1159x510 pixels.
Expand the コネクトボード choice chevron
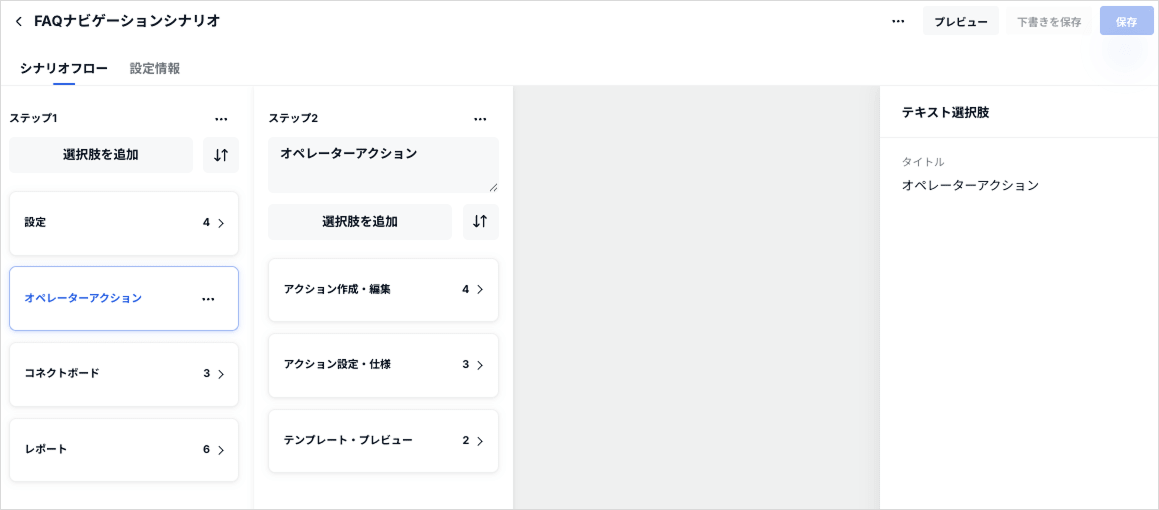coord(221,374)
